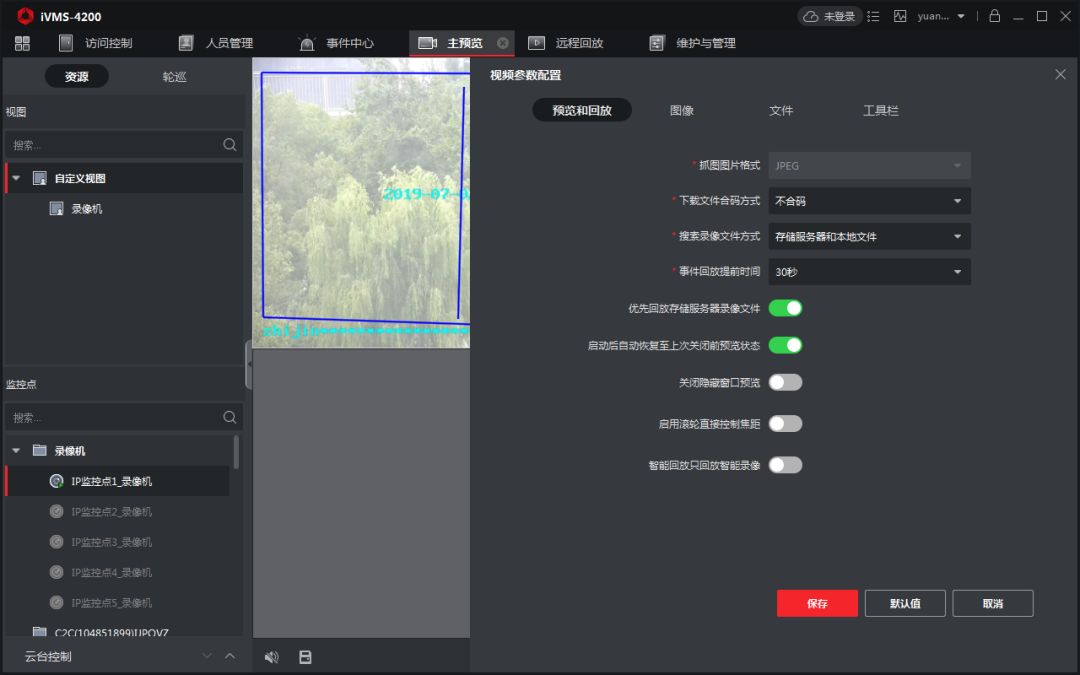
Task: Click the cloud not-logged-in button
Action: pyautogui.click(x=829, y=16)
